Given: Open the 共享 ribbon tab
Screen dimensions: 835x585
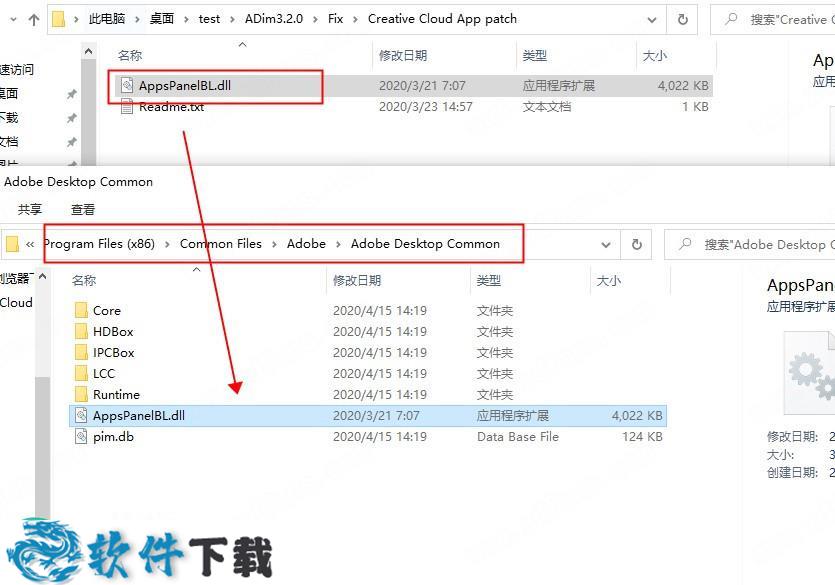Looking at the screenshot, I should pyautogui.click(x=30, y=209).
